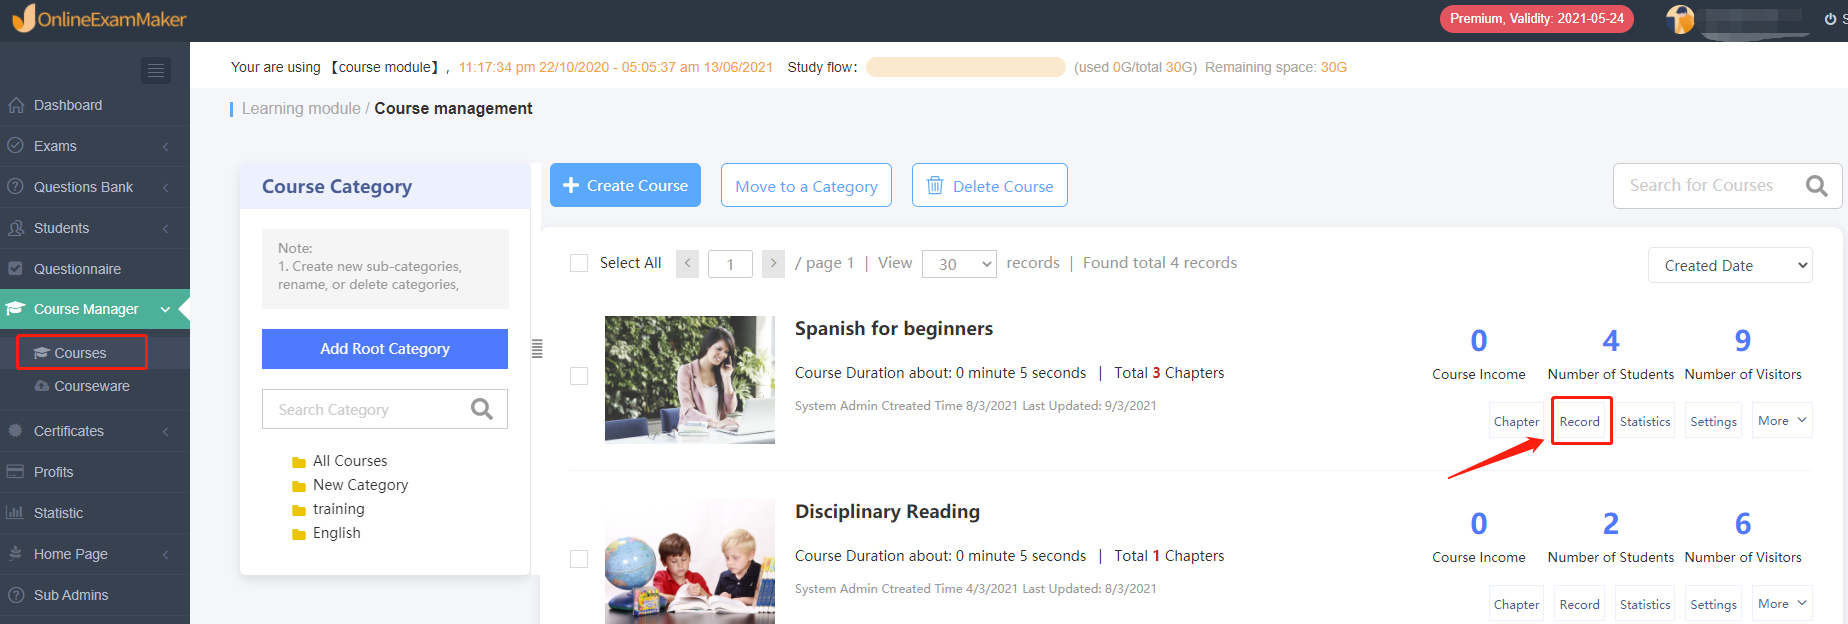Click the Courseware cloud icon
This screenshot has height=624, width=1848.
[x=42, y=386]
